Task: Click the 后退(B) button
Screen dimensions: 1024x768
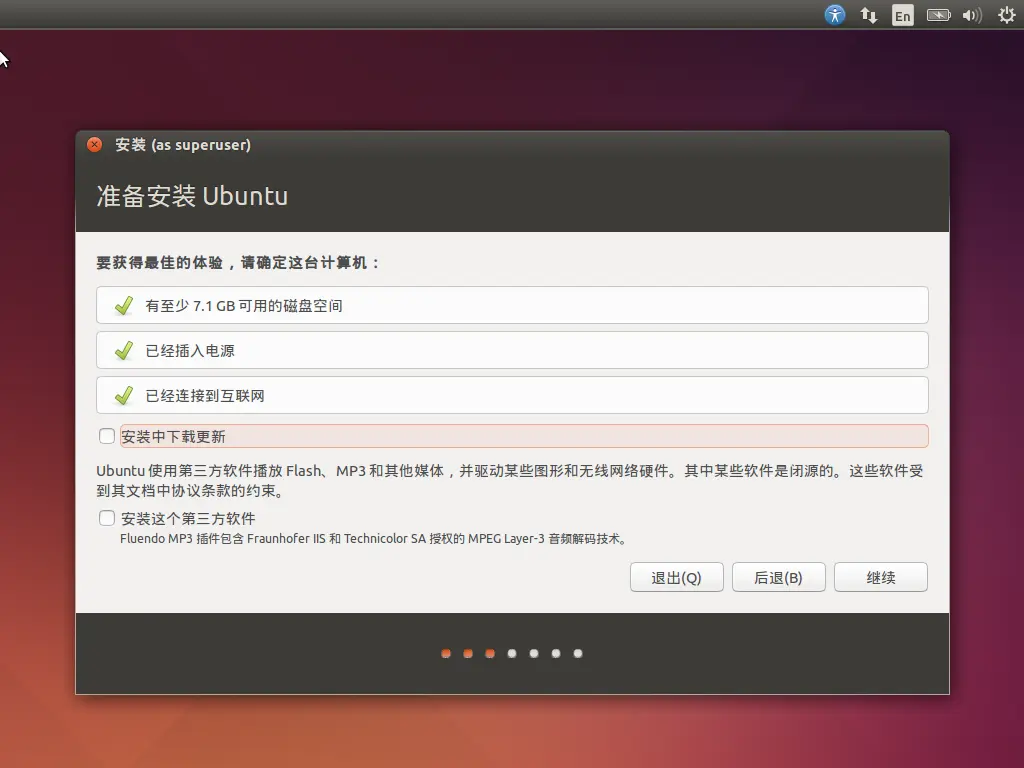Action: click(778, 577)
